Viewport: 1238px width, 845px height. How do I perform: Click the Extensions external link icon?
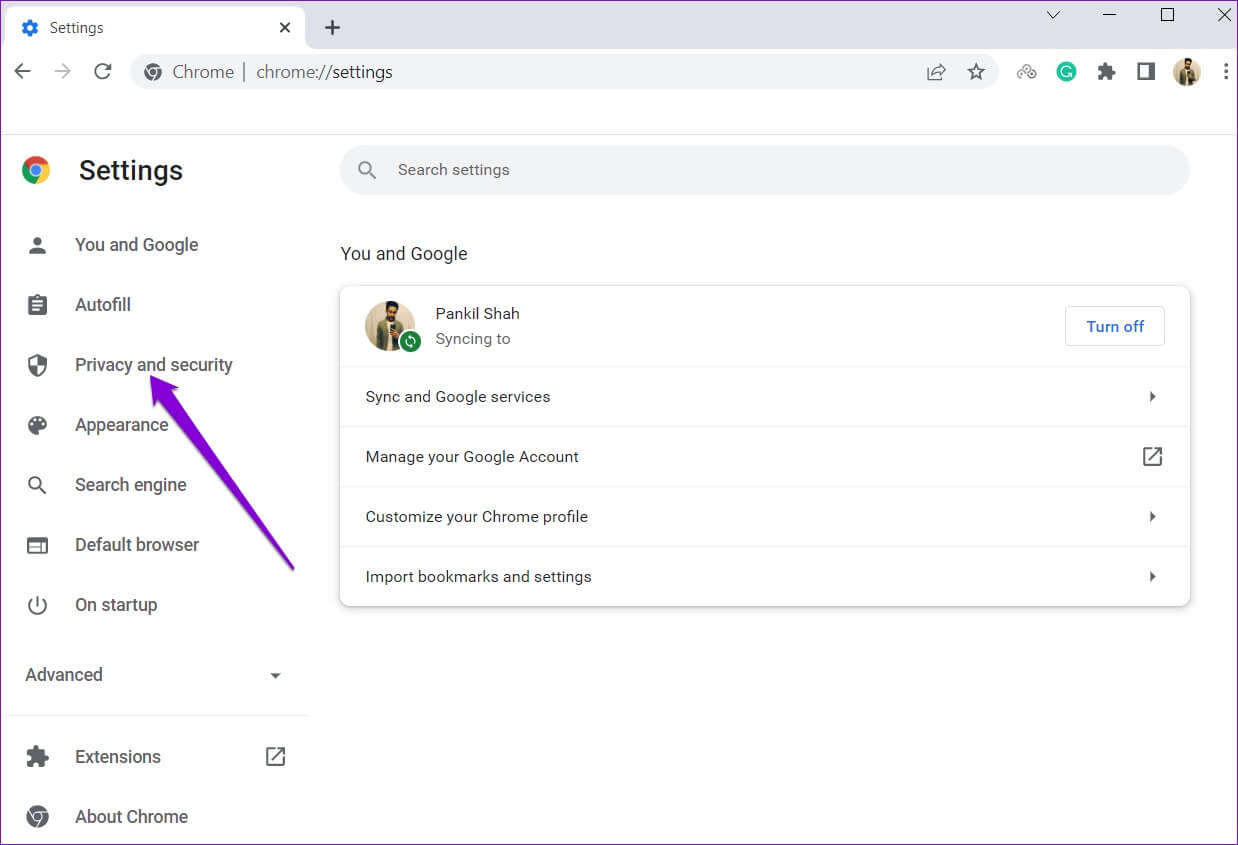tap(275, 757)
